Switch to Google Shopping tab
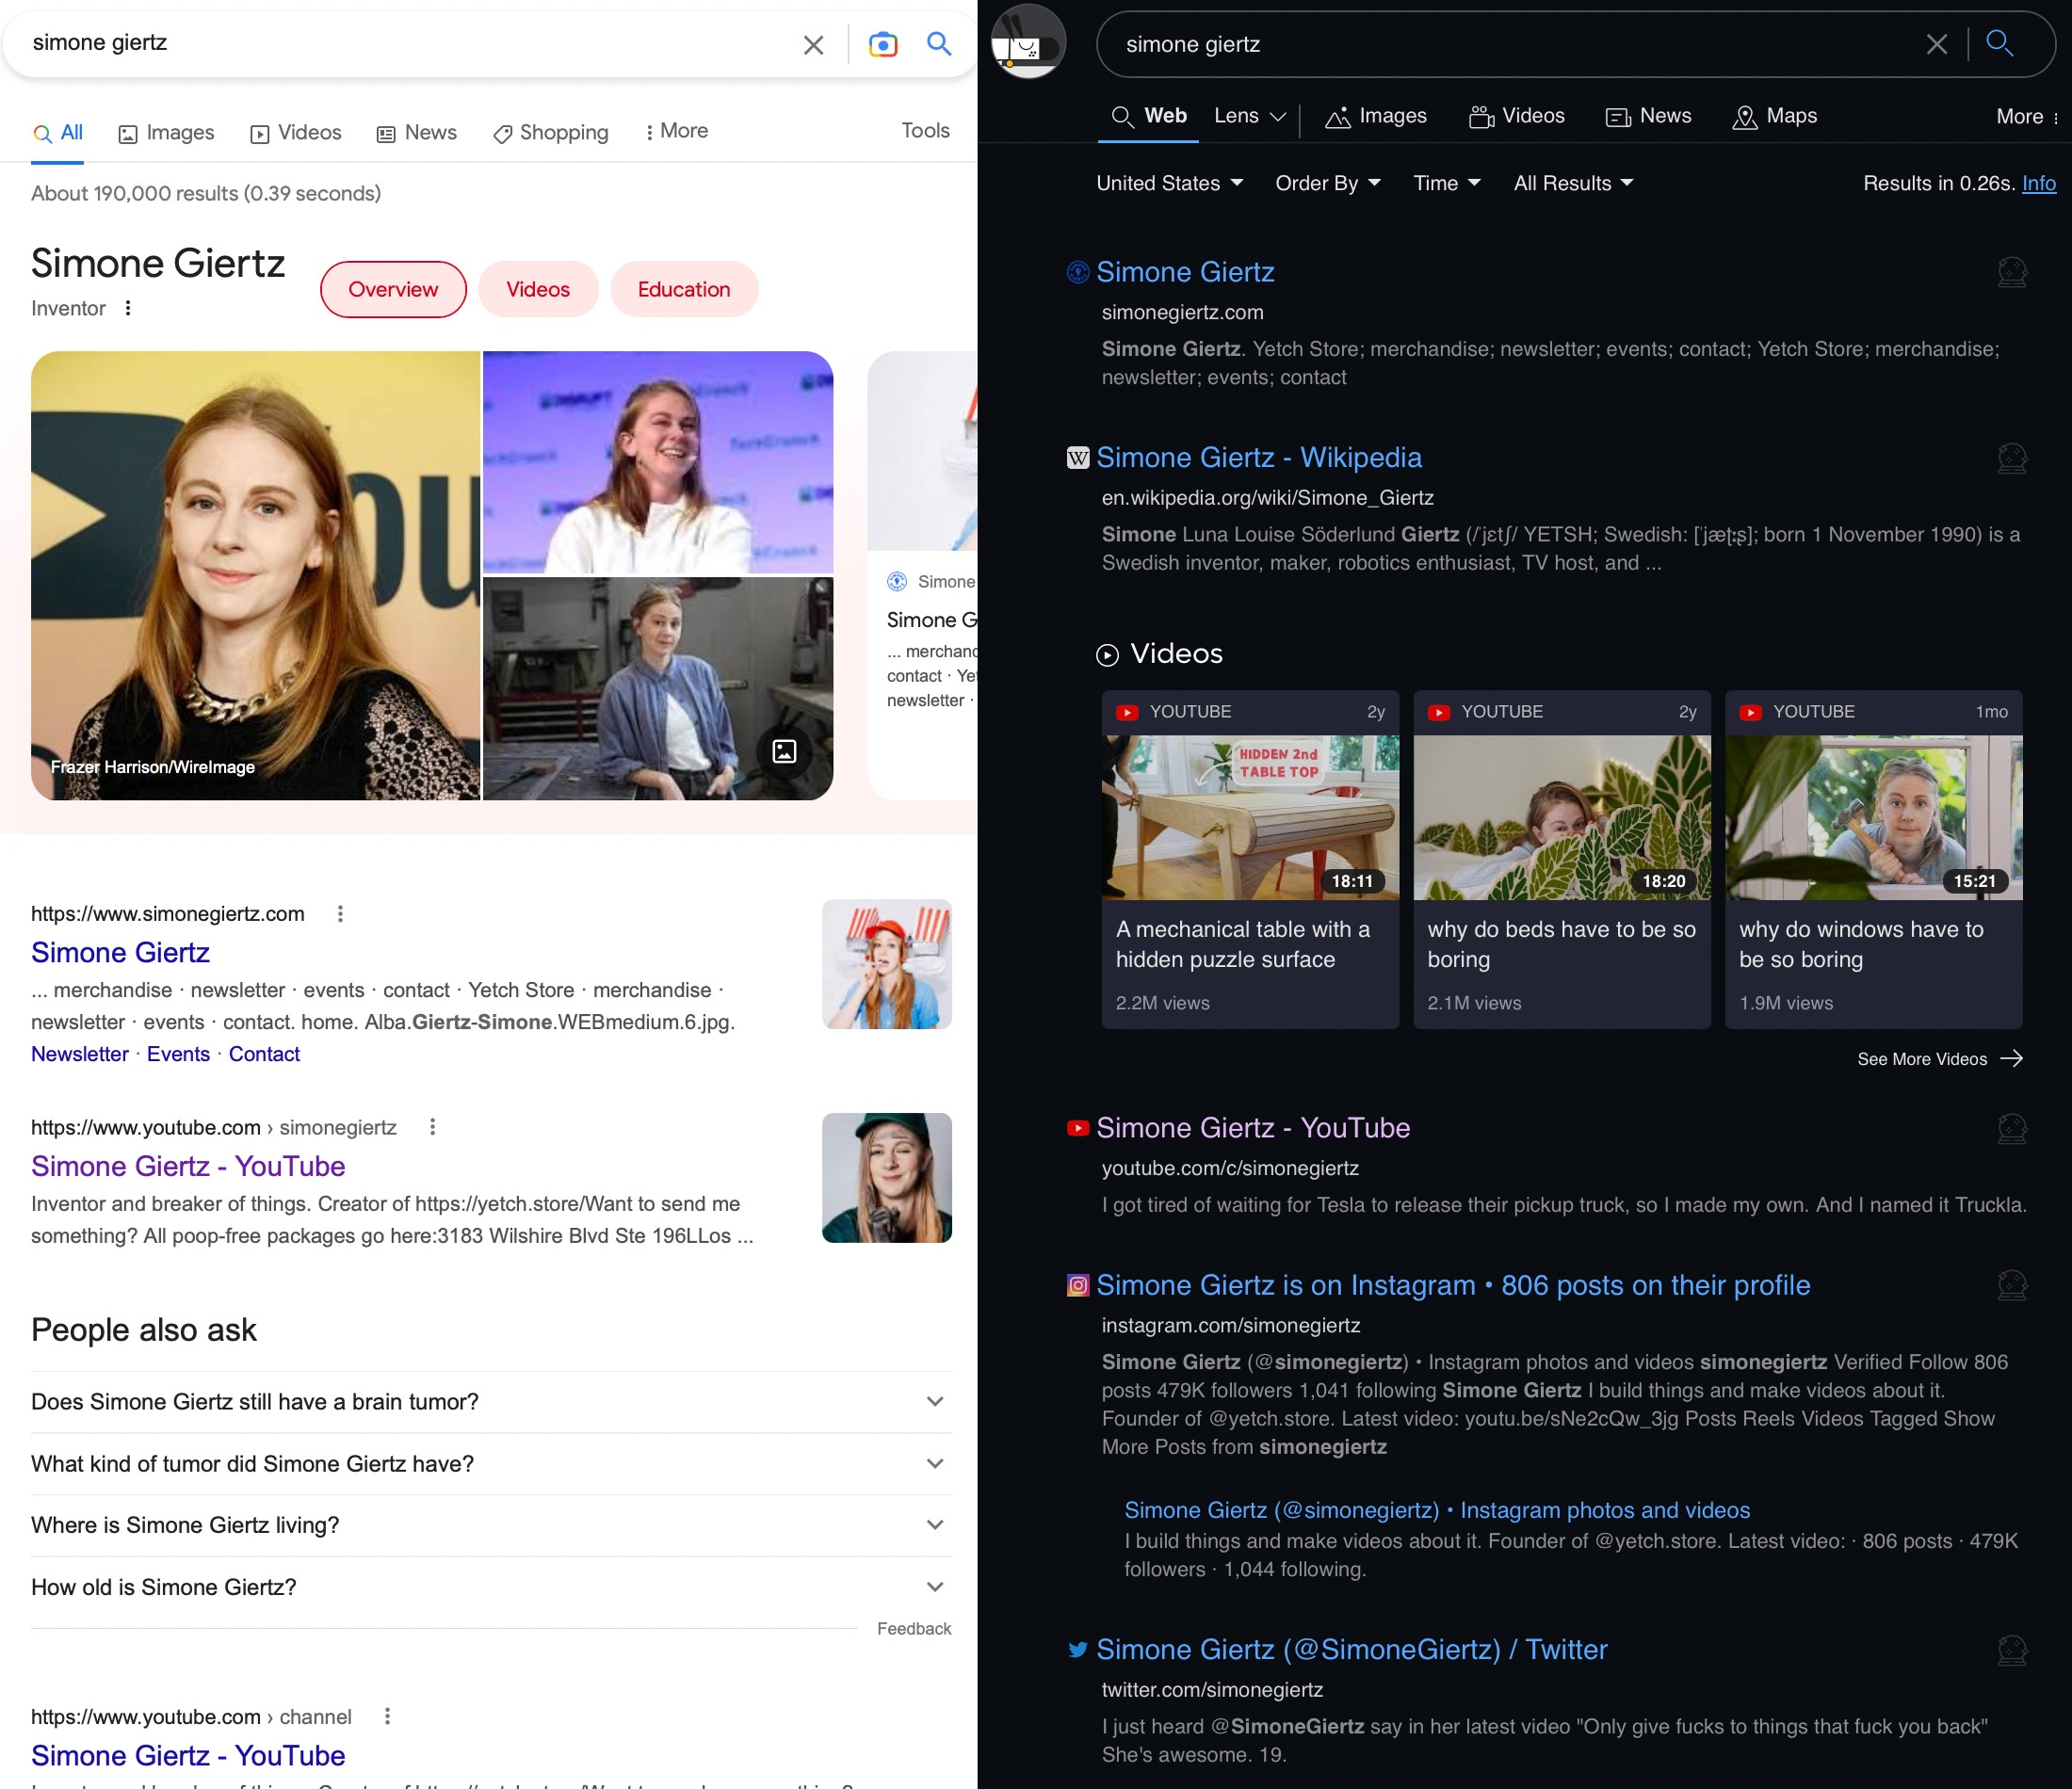This screenshot has width=2072, height=1789. click(551, 133)
